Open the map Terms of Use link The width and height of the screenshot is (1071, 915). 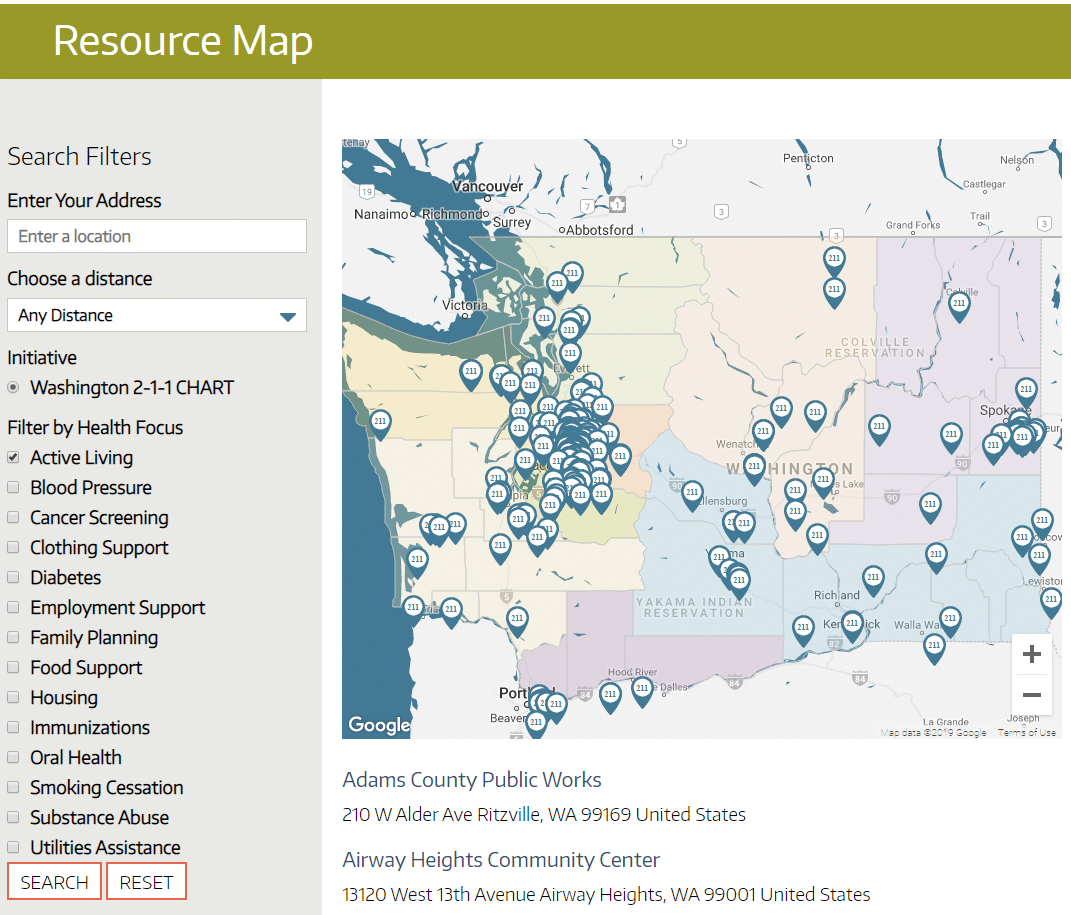click(x=1027, y=732)
